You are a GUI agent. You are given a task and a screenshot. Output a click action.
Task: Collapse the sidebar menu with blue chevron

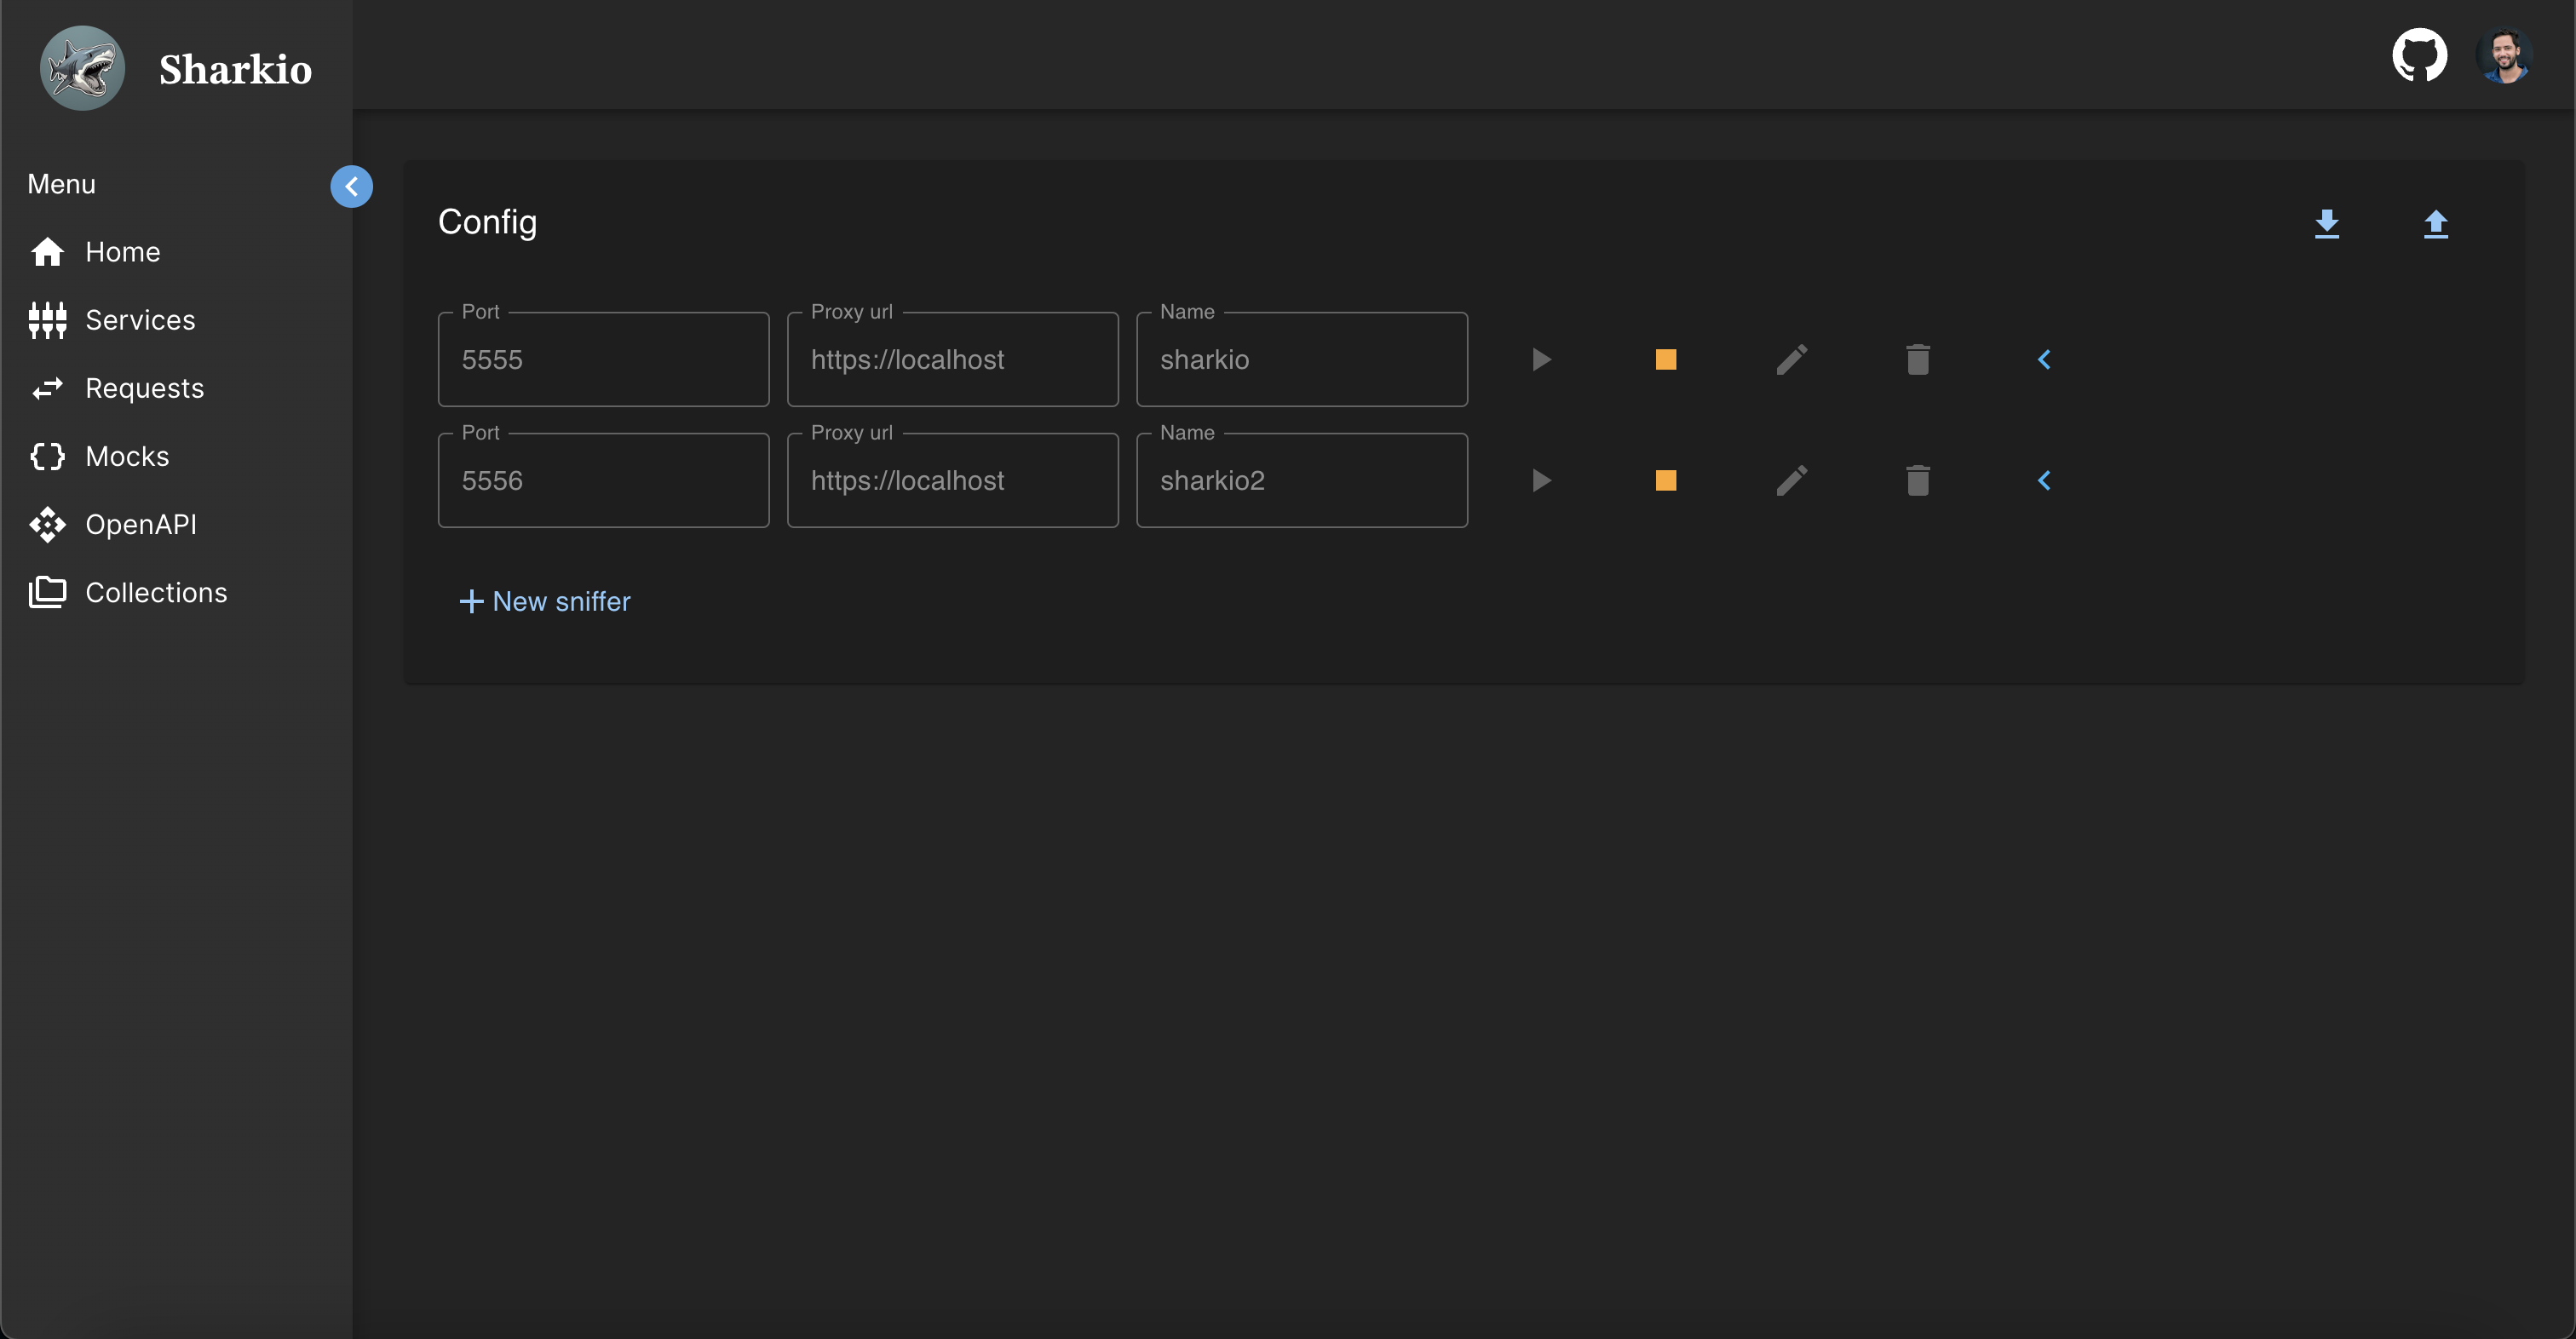point(352,186)
